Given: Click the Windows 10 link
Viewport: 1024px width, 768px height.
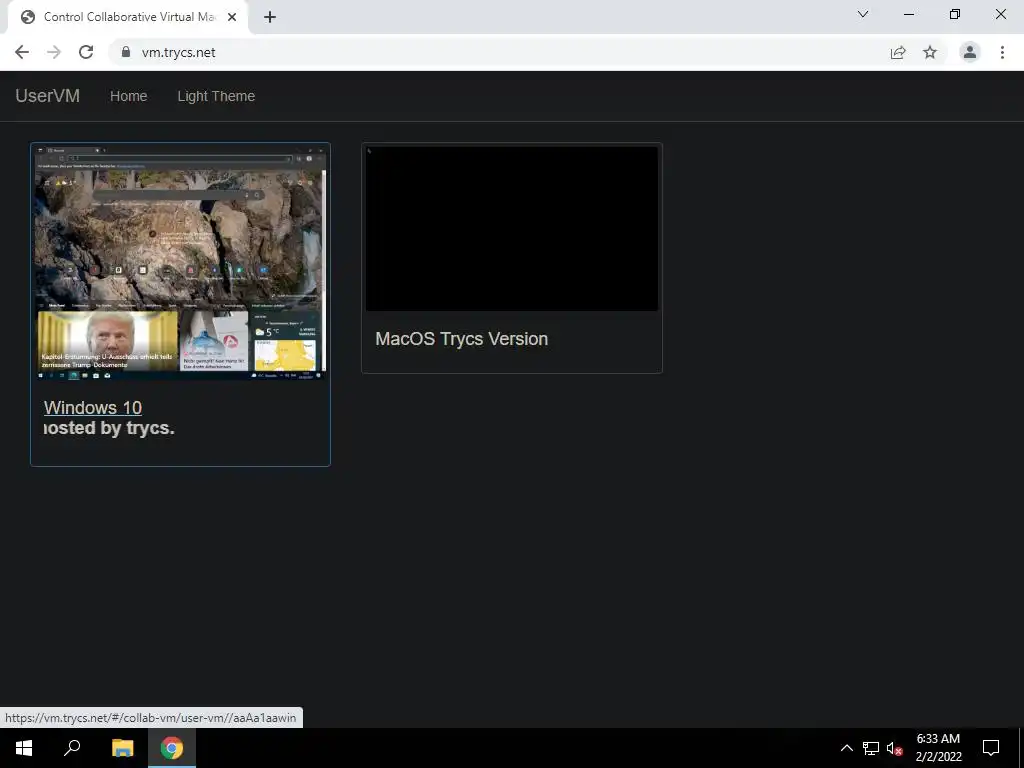Looking at the screenshot, I should point(93,408).
